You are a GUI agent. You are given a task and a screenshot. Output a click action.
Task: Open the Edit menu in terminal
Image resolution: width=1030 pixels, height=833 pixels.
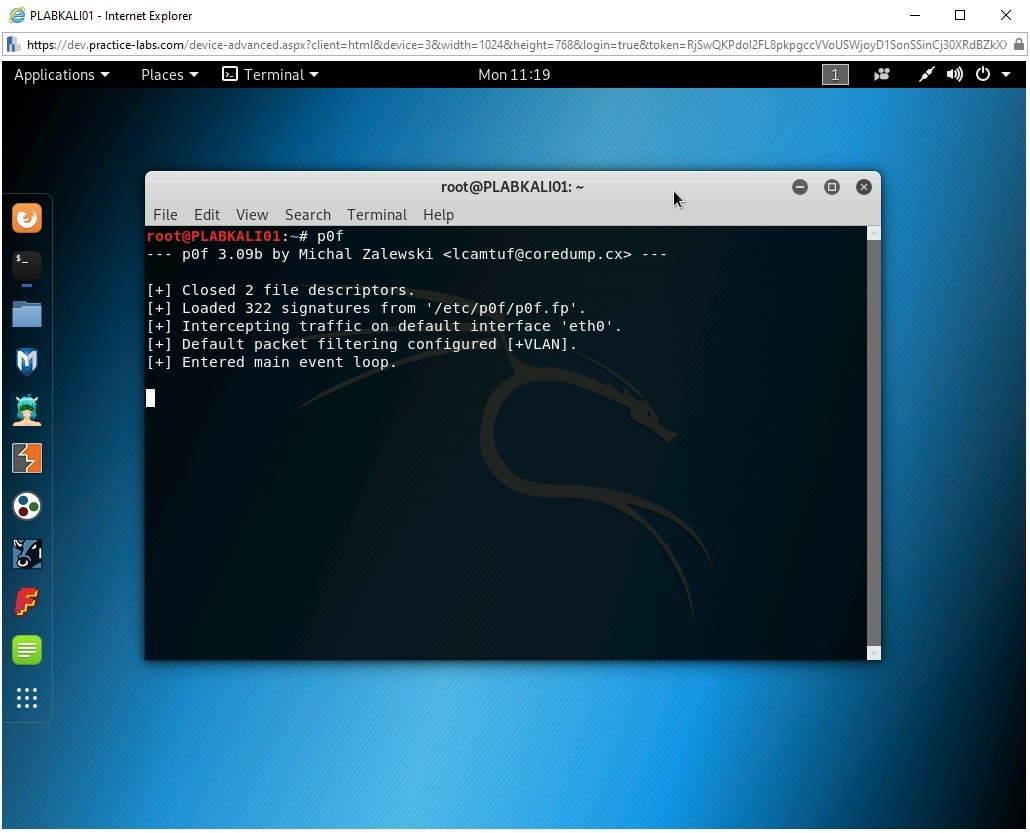(x=206, y=214)
